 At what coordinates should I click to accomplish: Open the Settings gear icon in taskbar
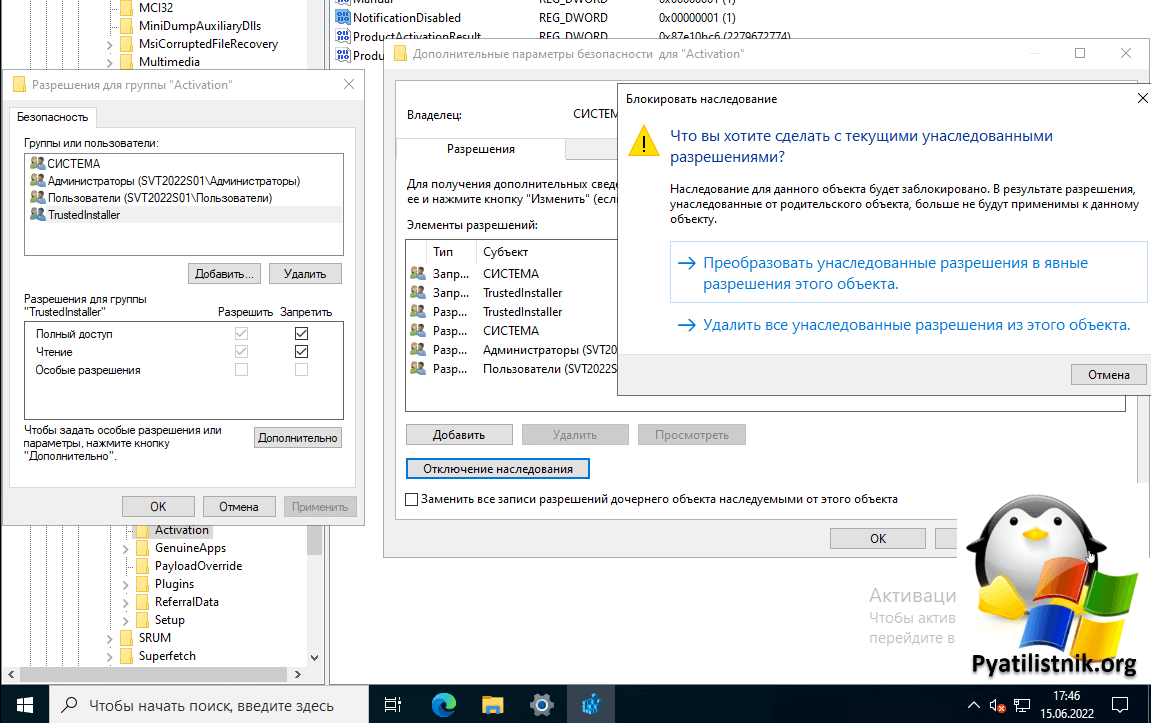click(x=541, y=705)
